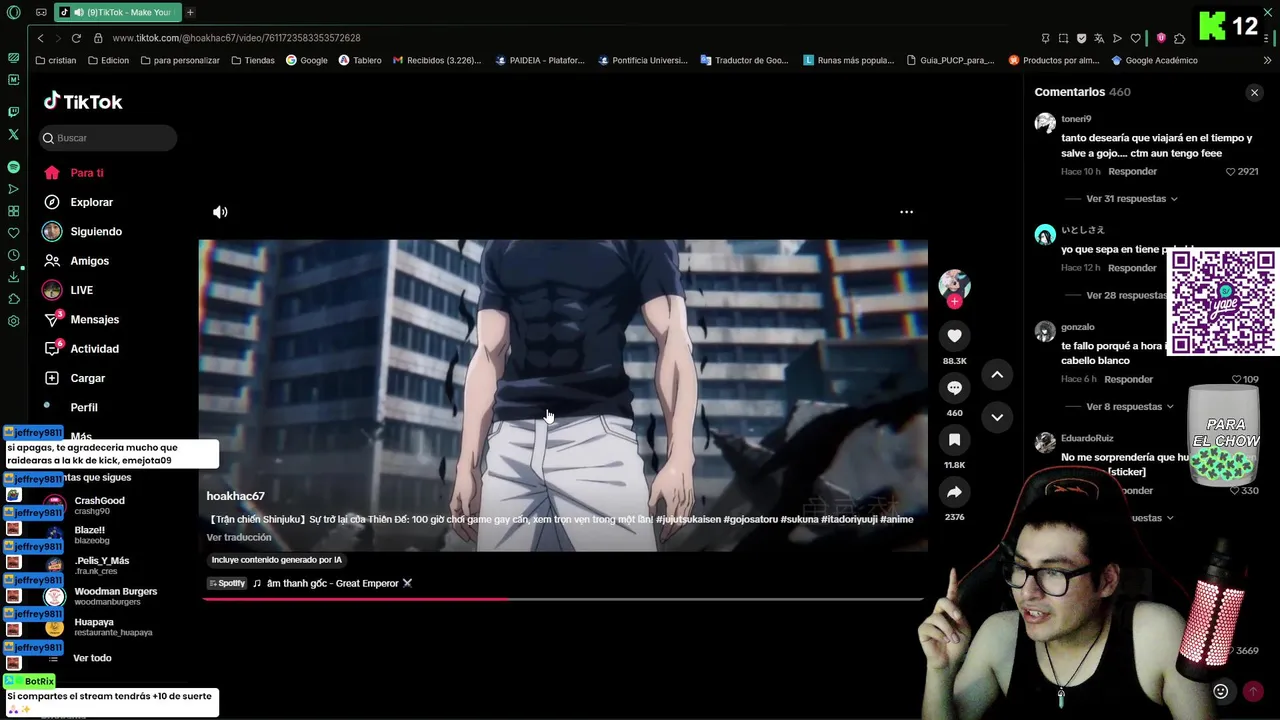The image size is (1280, 720).
Task: Open the Edicion bookmarks folder
Action: (x=108, y=60)
